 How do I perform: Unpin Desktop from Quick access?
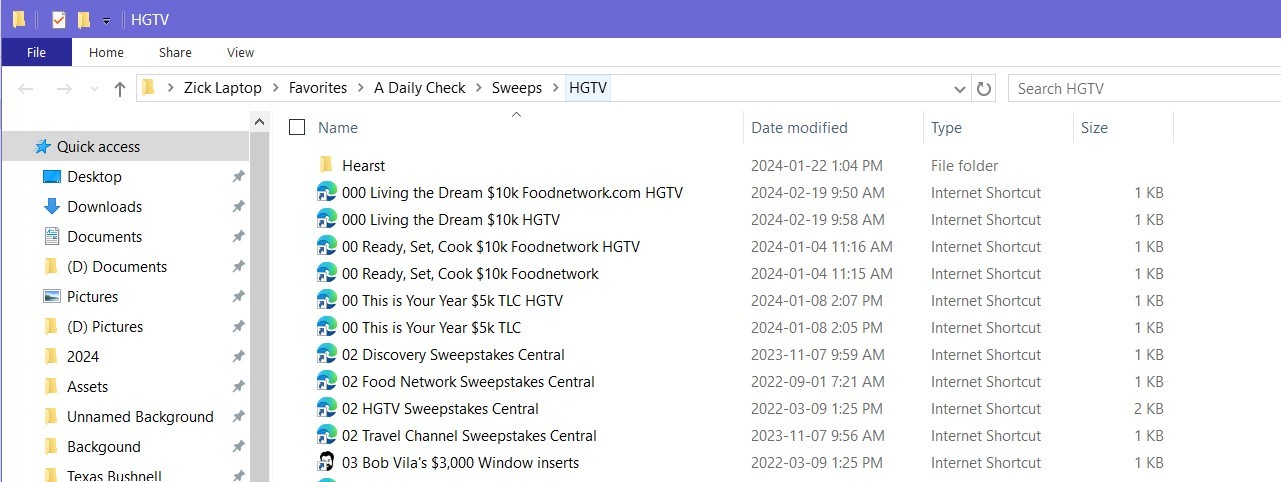pyautogui.click(x=238, y=176)
